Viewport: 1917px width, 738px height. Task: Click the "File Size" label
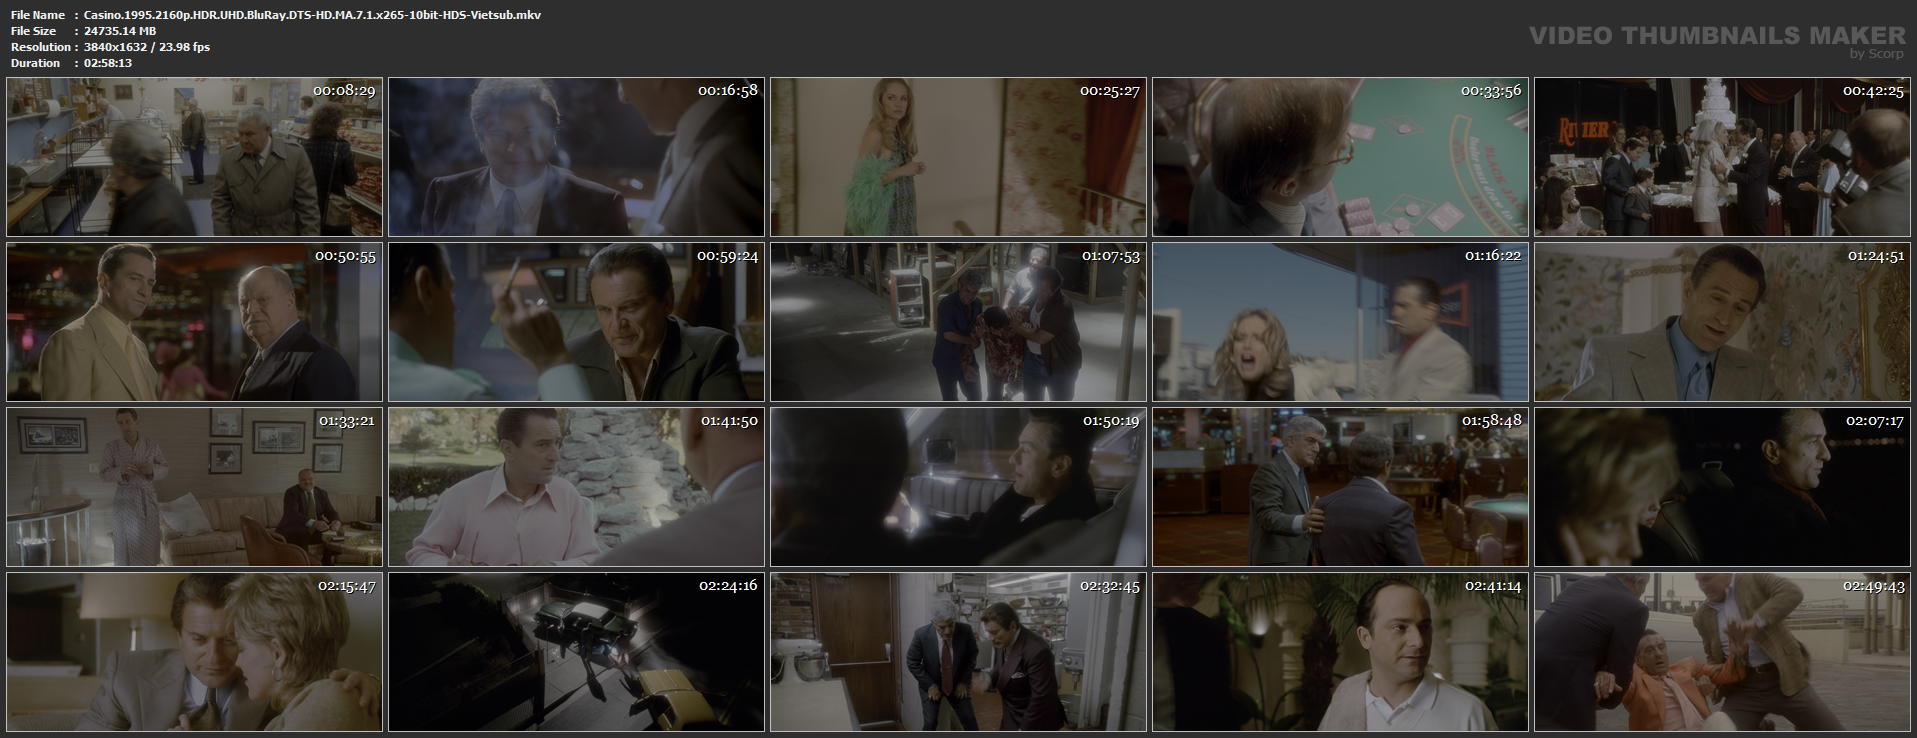(33, 31)
